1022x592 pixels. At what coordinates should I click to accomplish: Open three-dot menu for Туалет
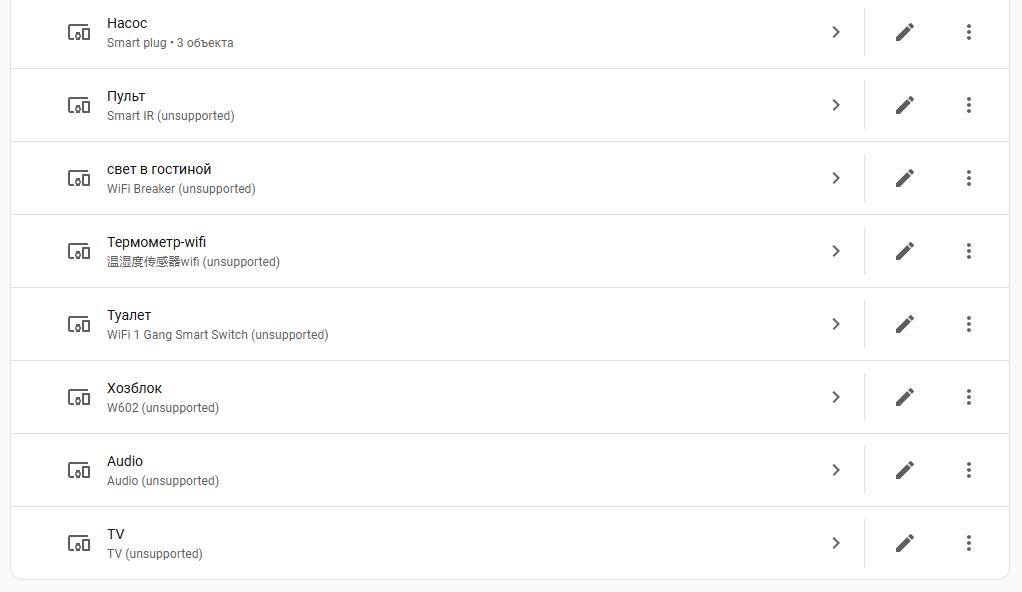(969, 324)
